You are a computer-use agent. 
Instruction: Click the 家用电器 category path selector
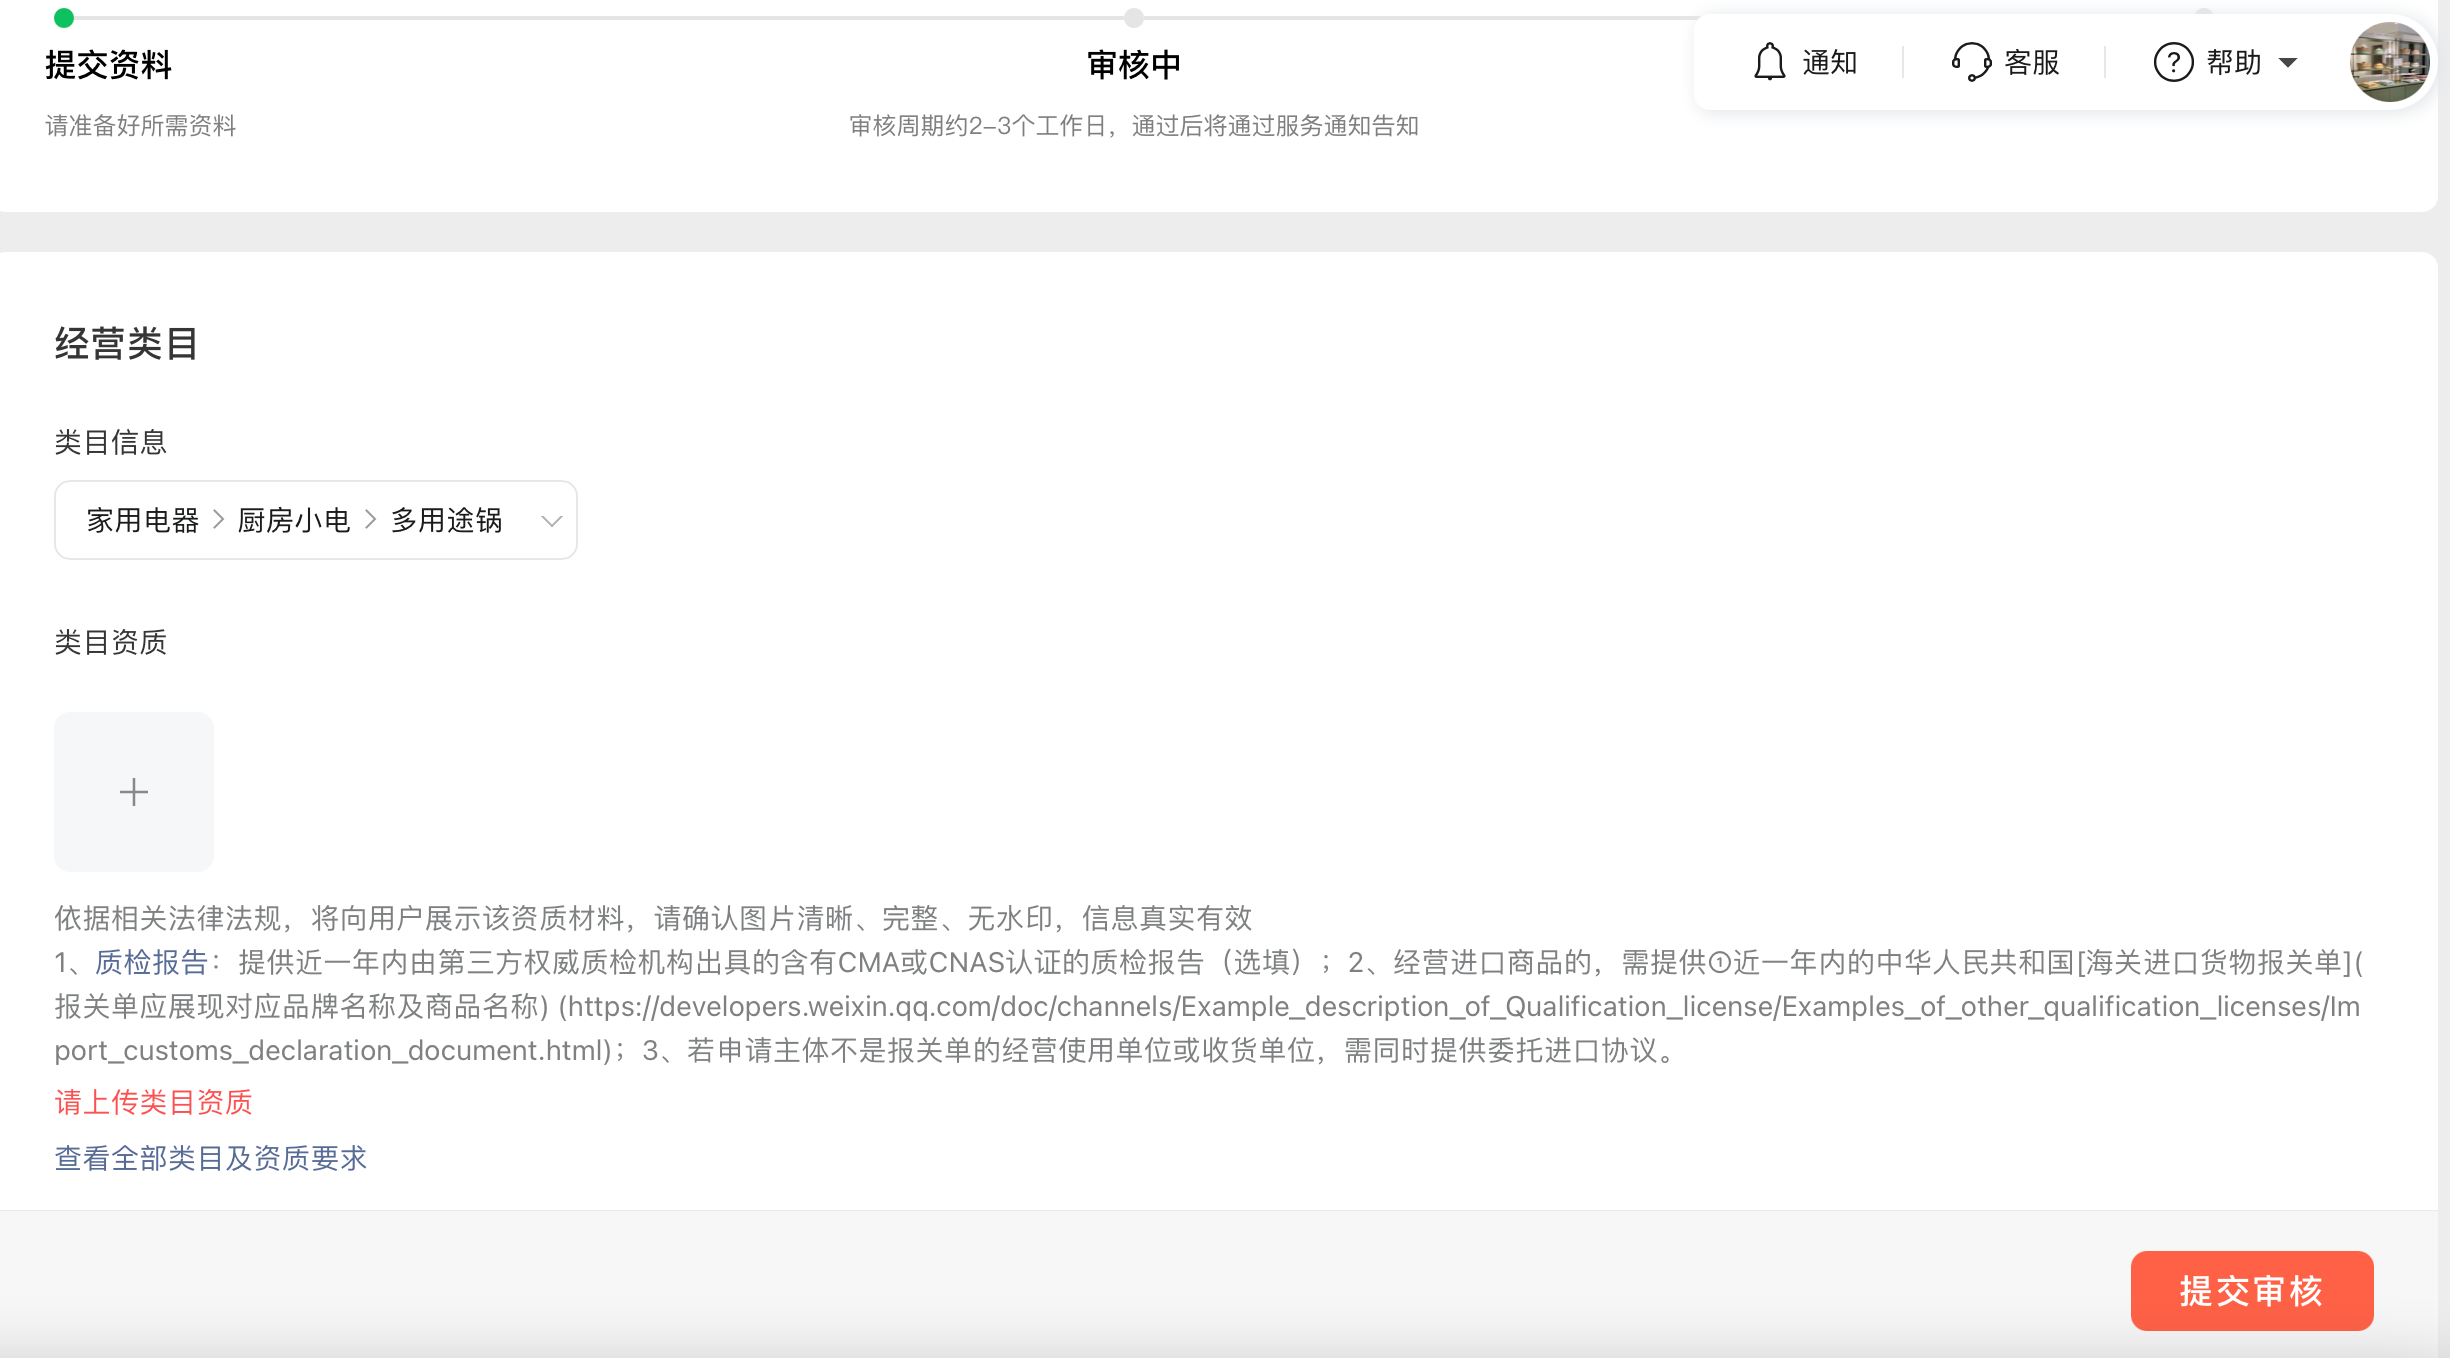143,521
